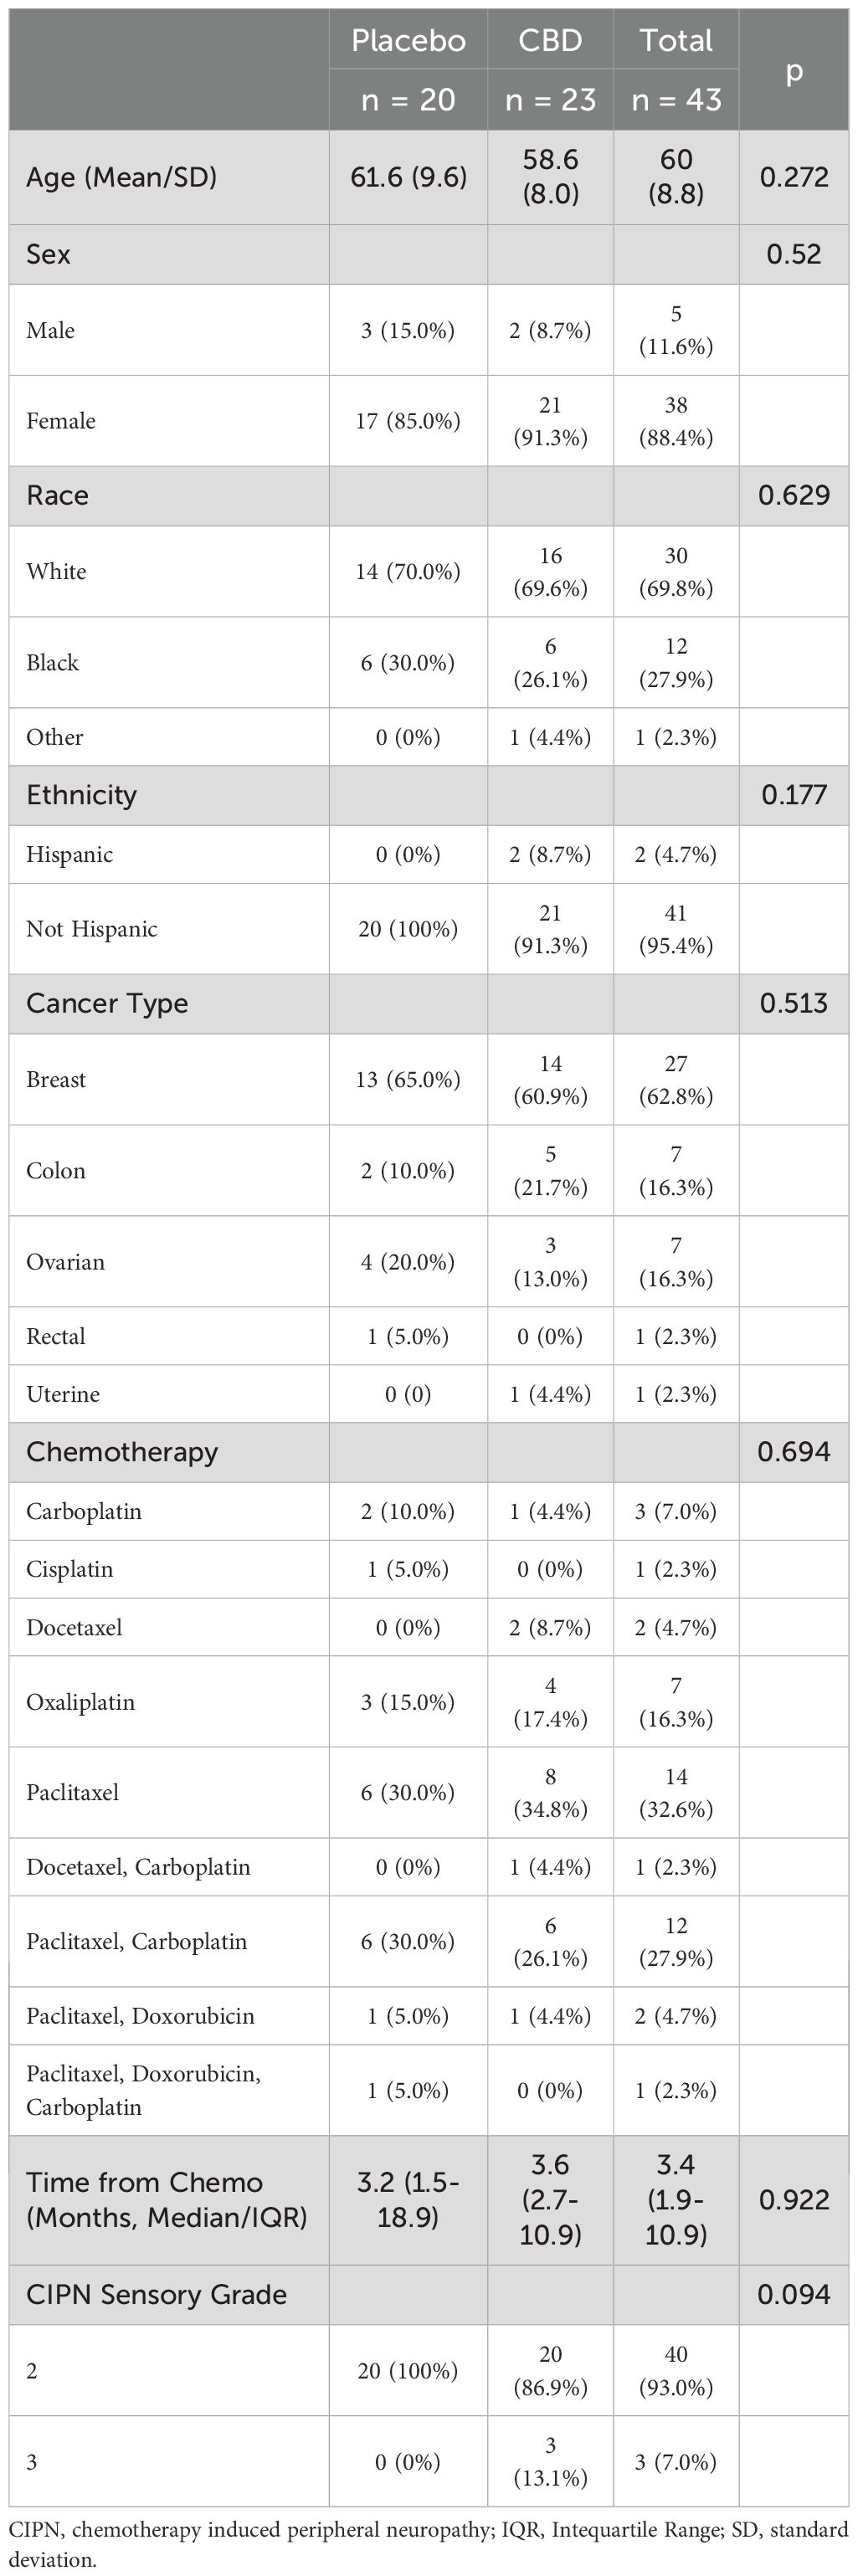
Task: Select the Uterine row label
Action: click(x=63, y=1394)
